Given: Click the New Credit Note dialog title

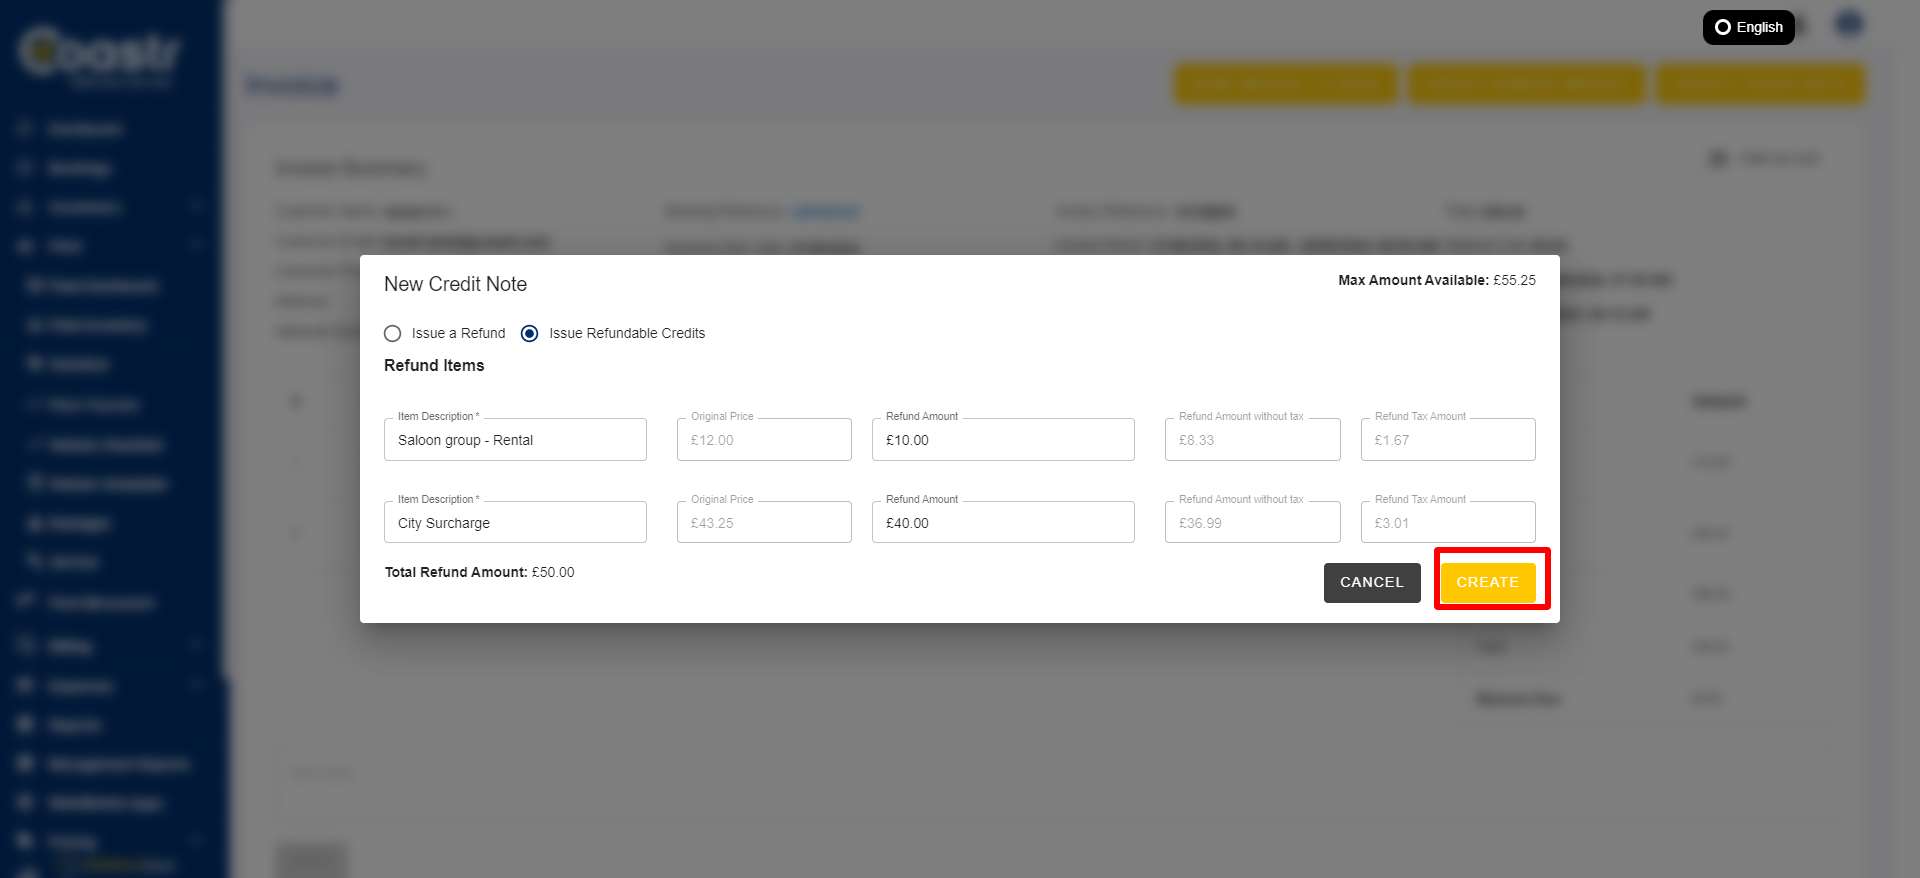Looking at the screenshot, I should 455,284.
